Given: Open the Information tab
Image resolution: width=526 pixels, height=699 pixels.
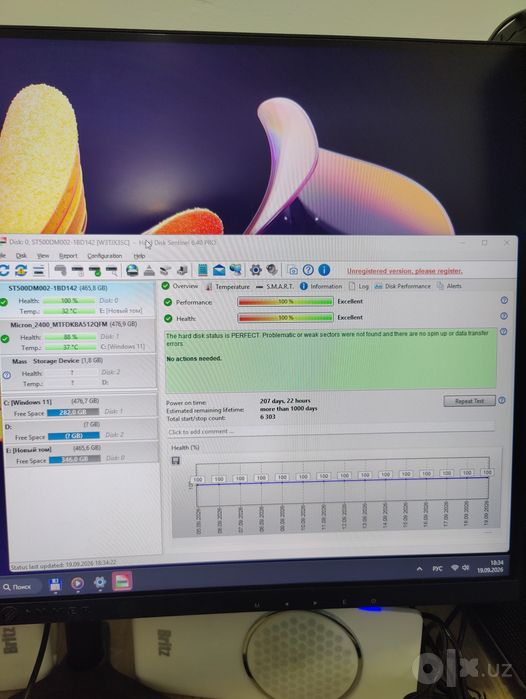Looking at the screenshot, I should [321, 286].
